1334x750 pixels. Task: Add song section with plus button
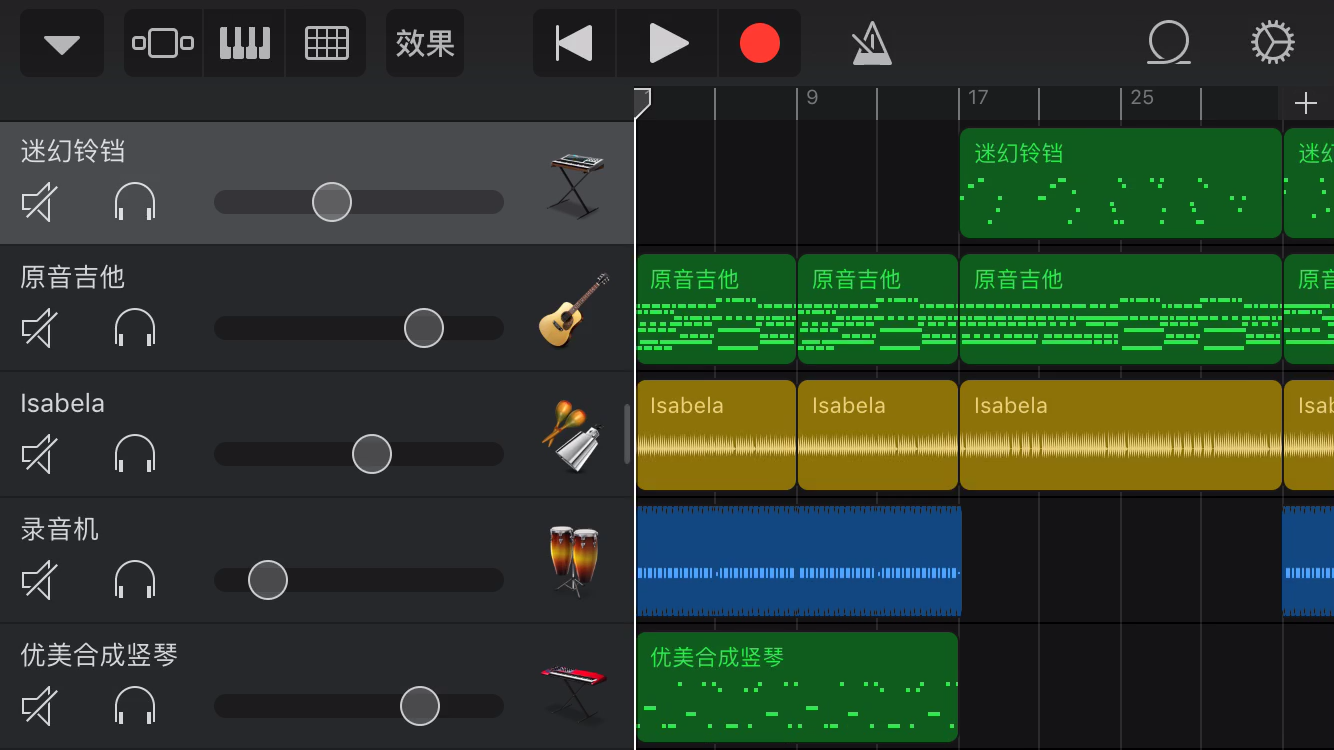pyautogui.click(x=1306, y=103)
